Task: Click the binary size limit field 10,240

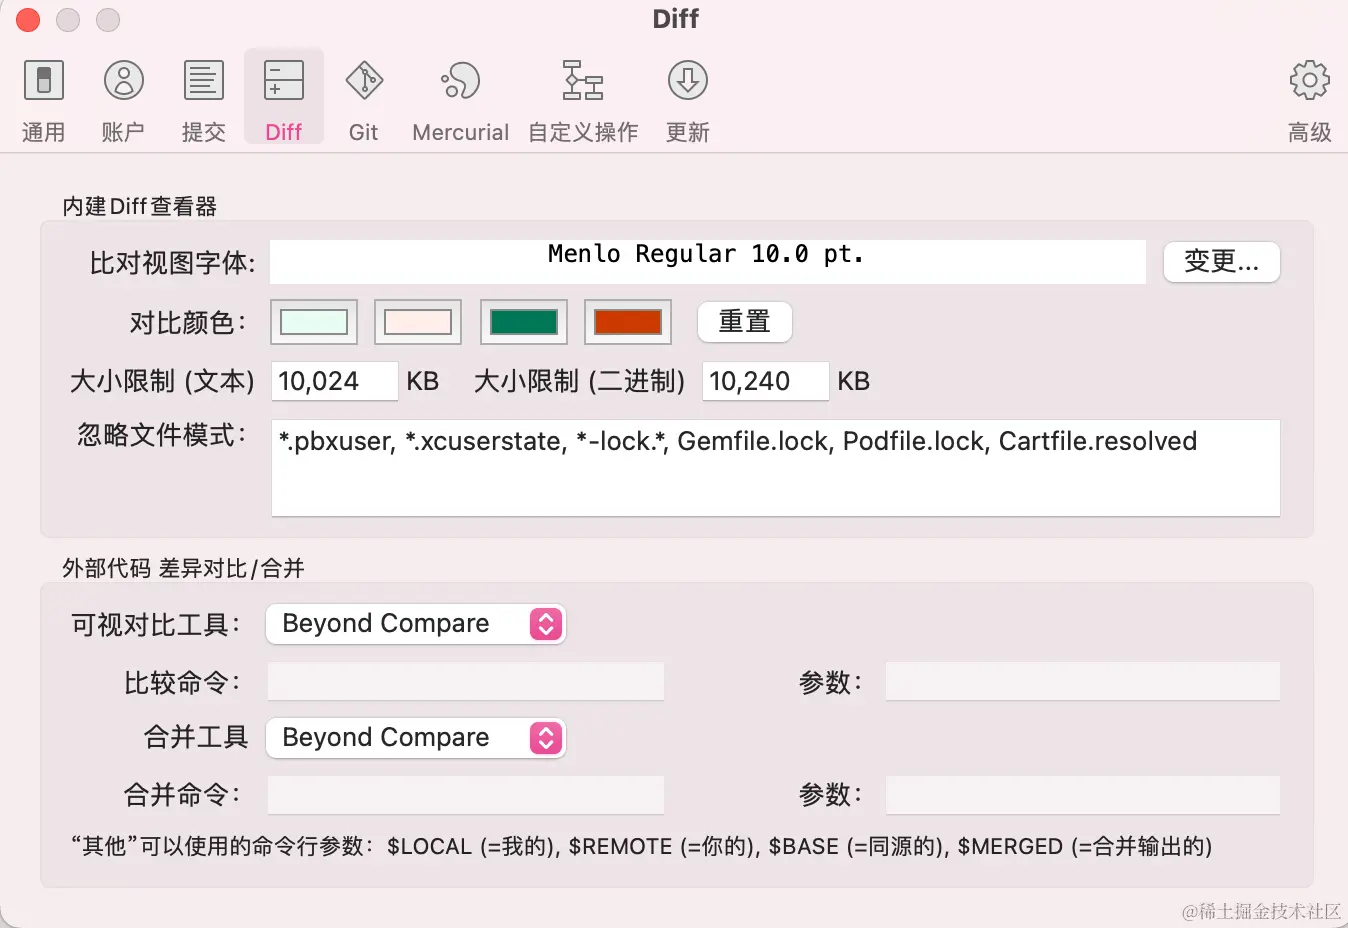Action: pyautogui.click(x=766, y=381)
